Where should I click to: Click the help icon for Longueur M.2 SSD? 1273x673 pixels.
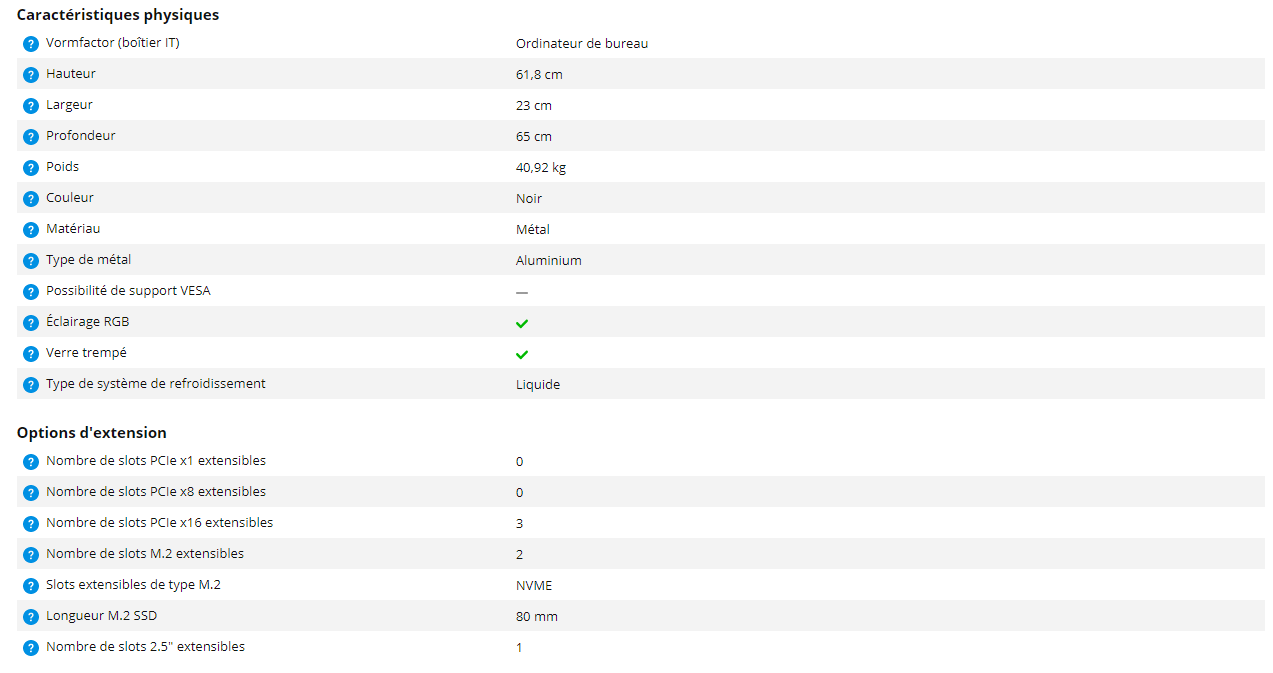pyautogui.click(x=31, y=617)
